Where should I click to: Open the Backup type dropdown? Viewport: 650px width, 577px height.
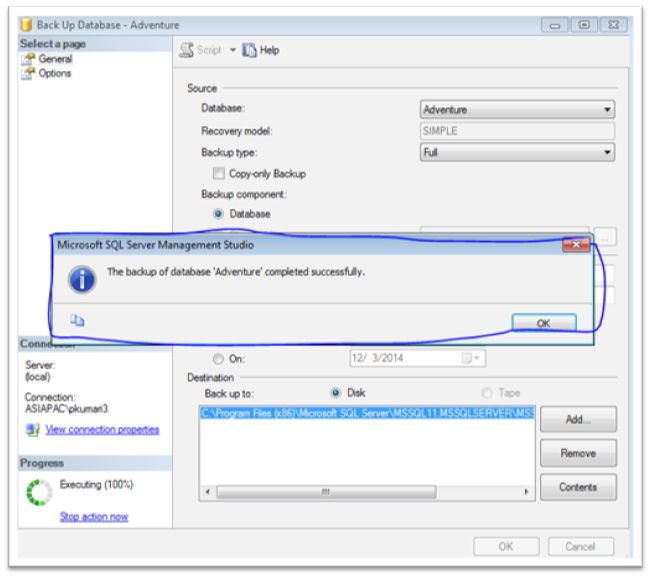tap(517, 152)
